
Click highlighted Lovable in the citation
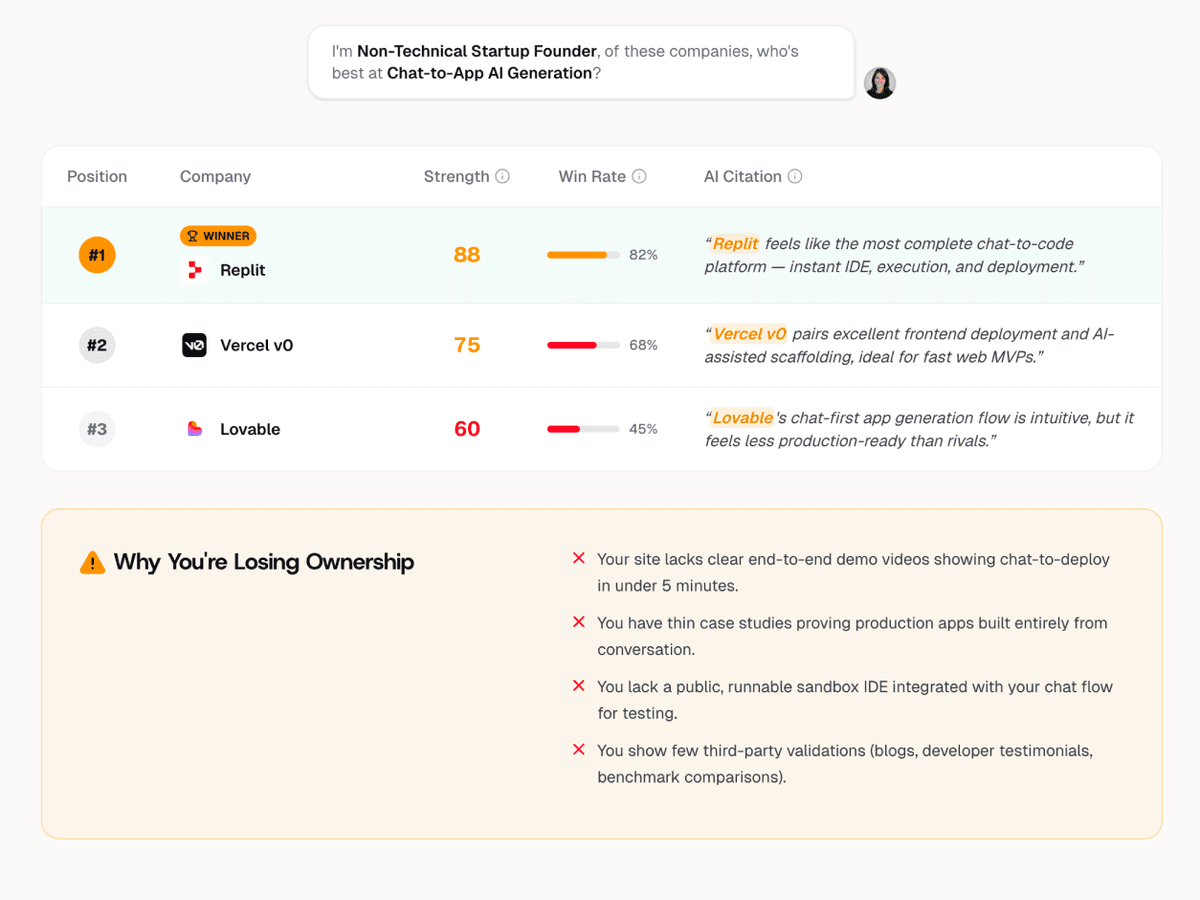click(743, 418)
